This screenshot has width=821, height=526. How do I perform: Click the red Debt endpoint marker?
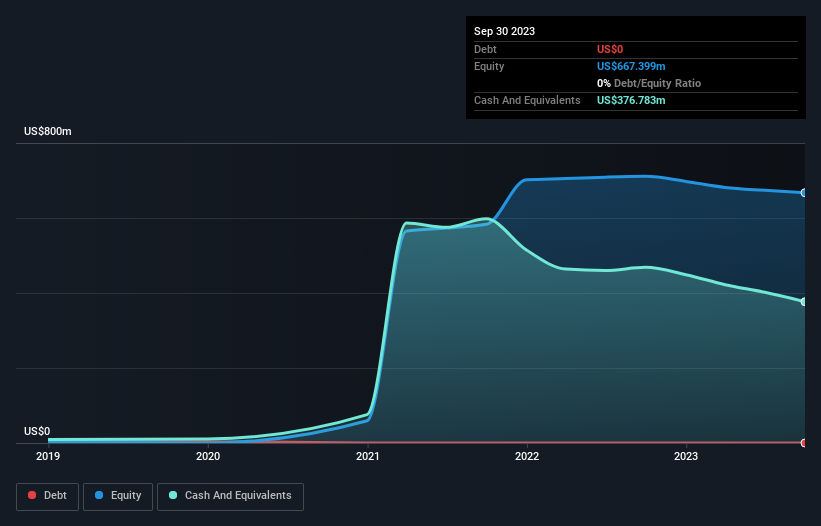tap(804, 443)
